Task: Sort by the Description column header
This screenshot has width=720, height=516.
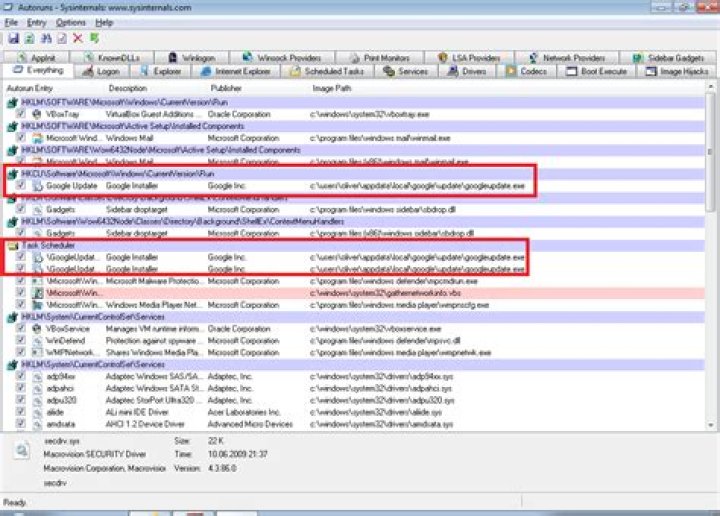Action: point(128,88)
